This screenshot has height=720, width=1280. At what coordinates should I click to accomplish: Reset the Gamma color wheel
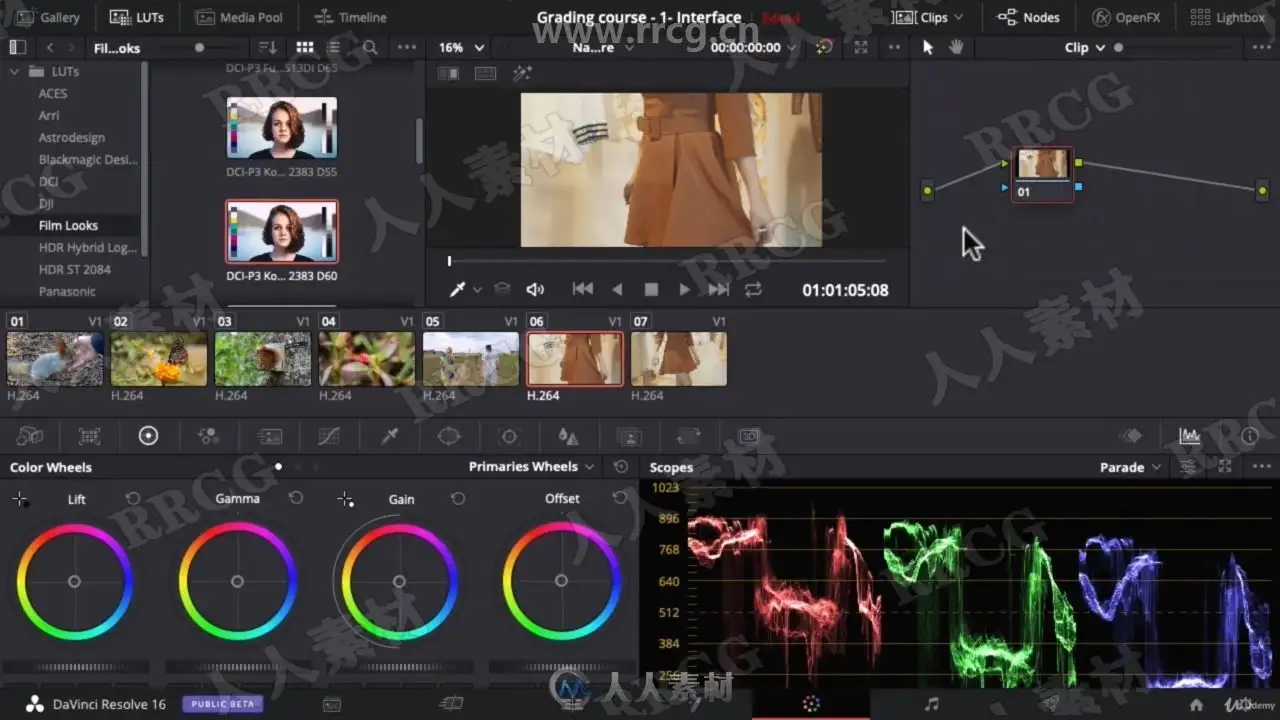click(296, 498)
